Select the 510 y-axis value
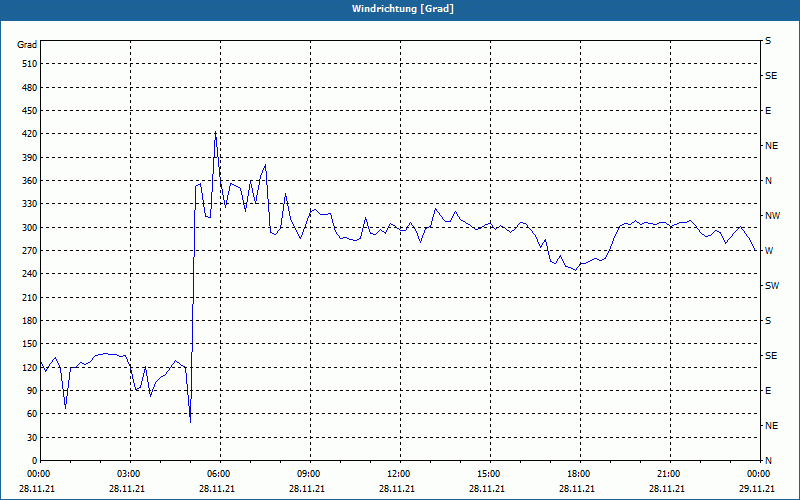 pos(30,64)
